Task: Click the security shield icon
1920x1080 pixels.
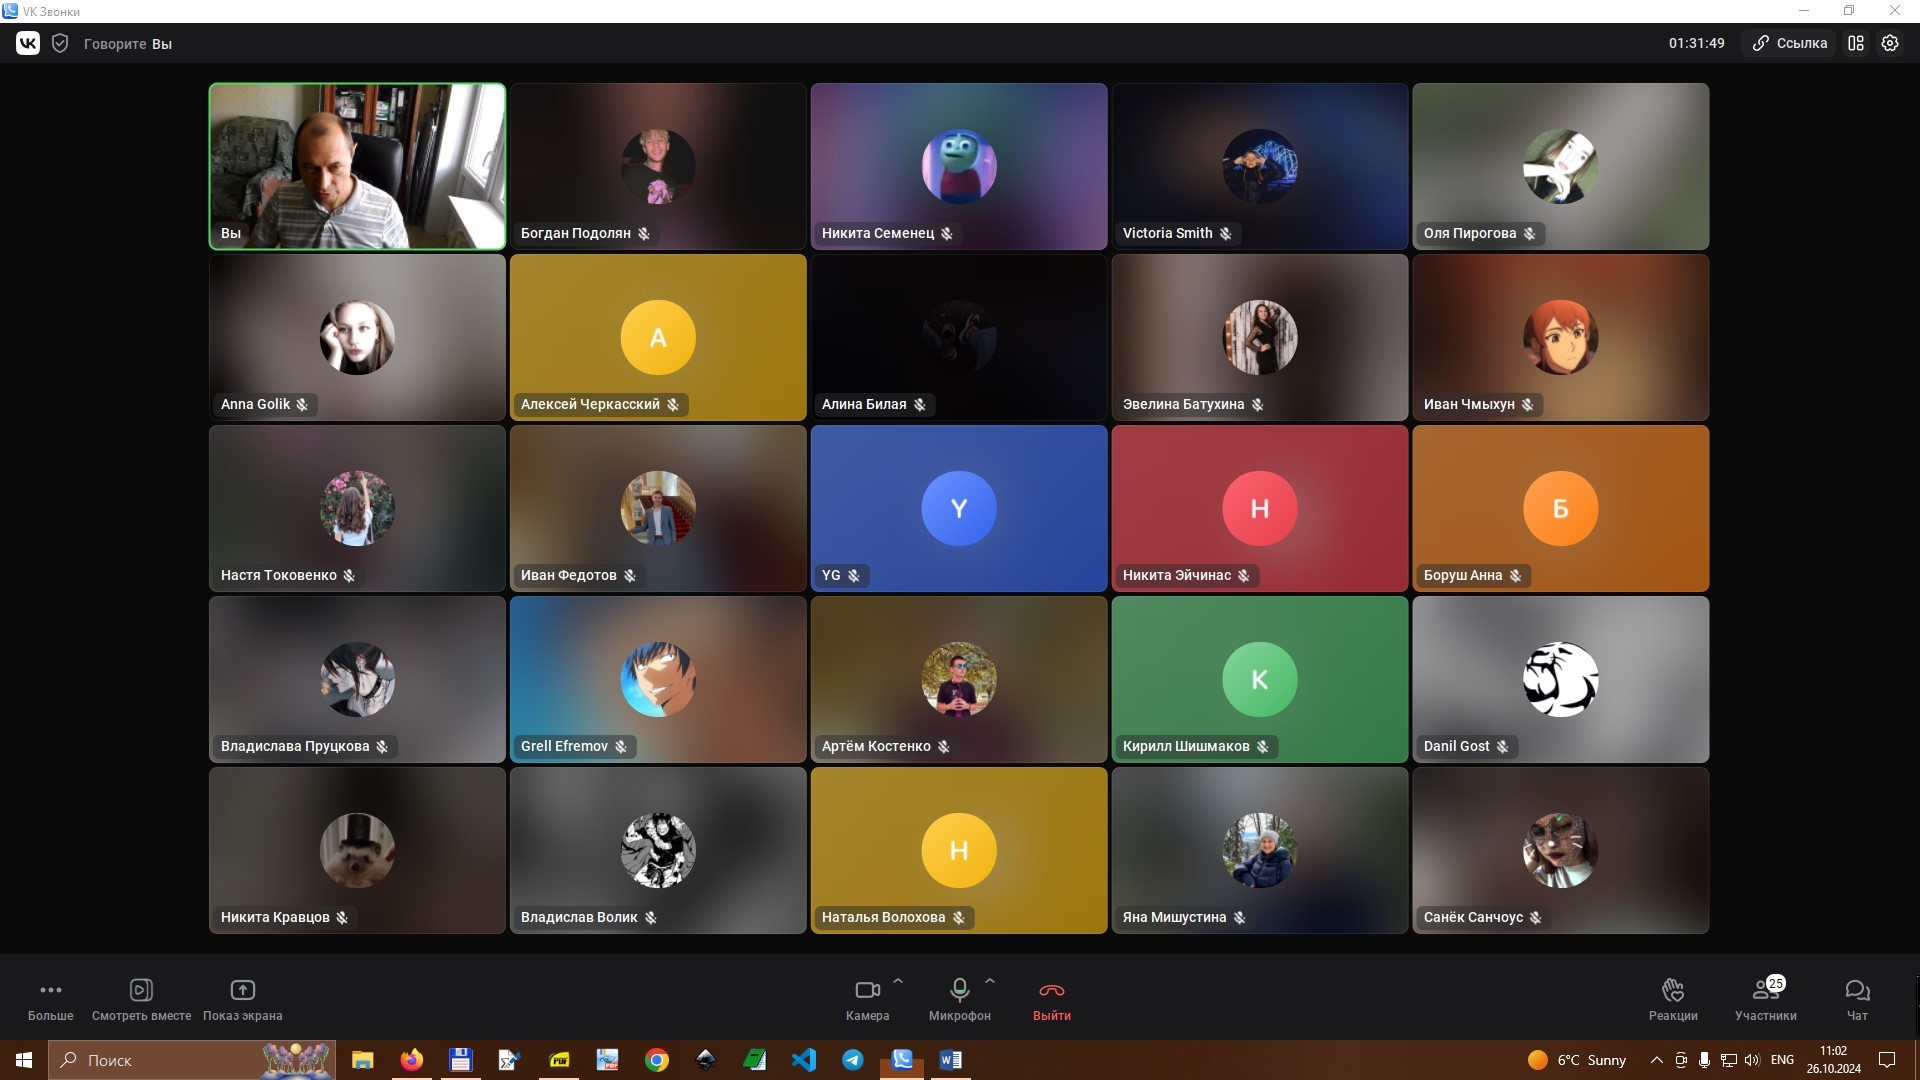Action: (60, 43)
